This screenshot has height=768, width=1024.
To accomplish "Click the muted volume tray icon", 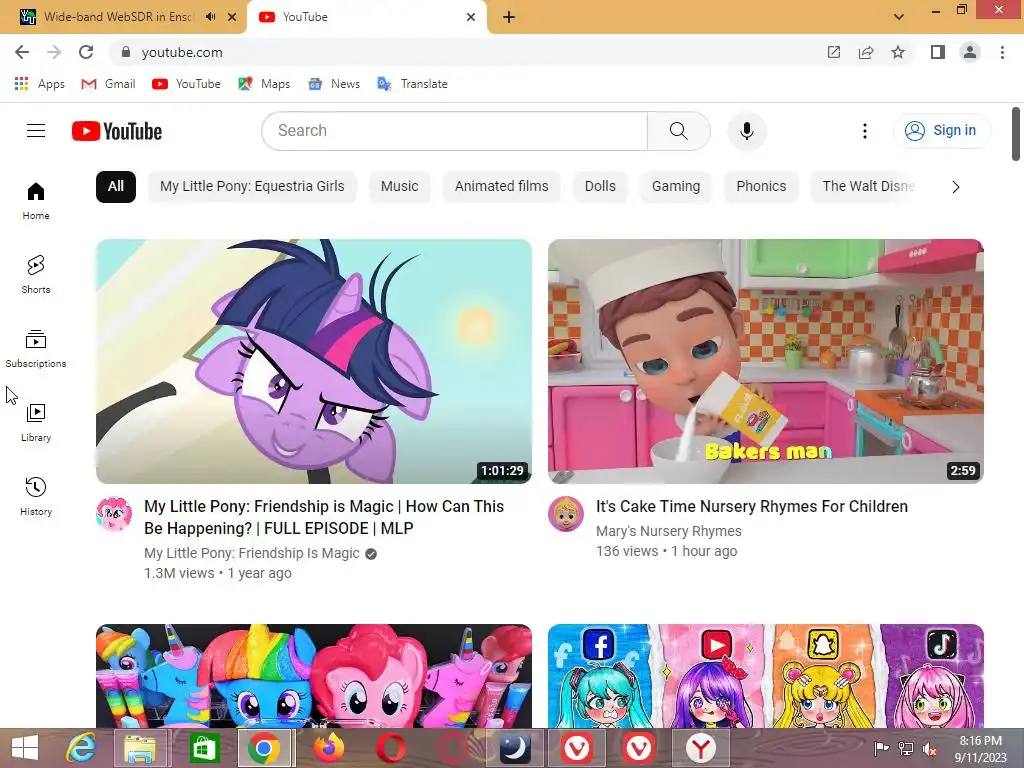I will tap(929, 749).
